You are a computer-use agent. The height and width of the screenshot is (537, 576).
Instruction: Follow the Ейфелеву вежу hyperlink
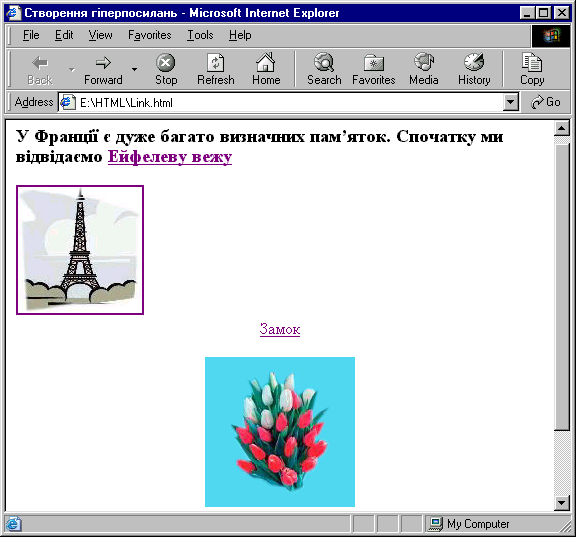(x=170, y=157)
